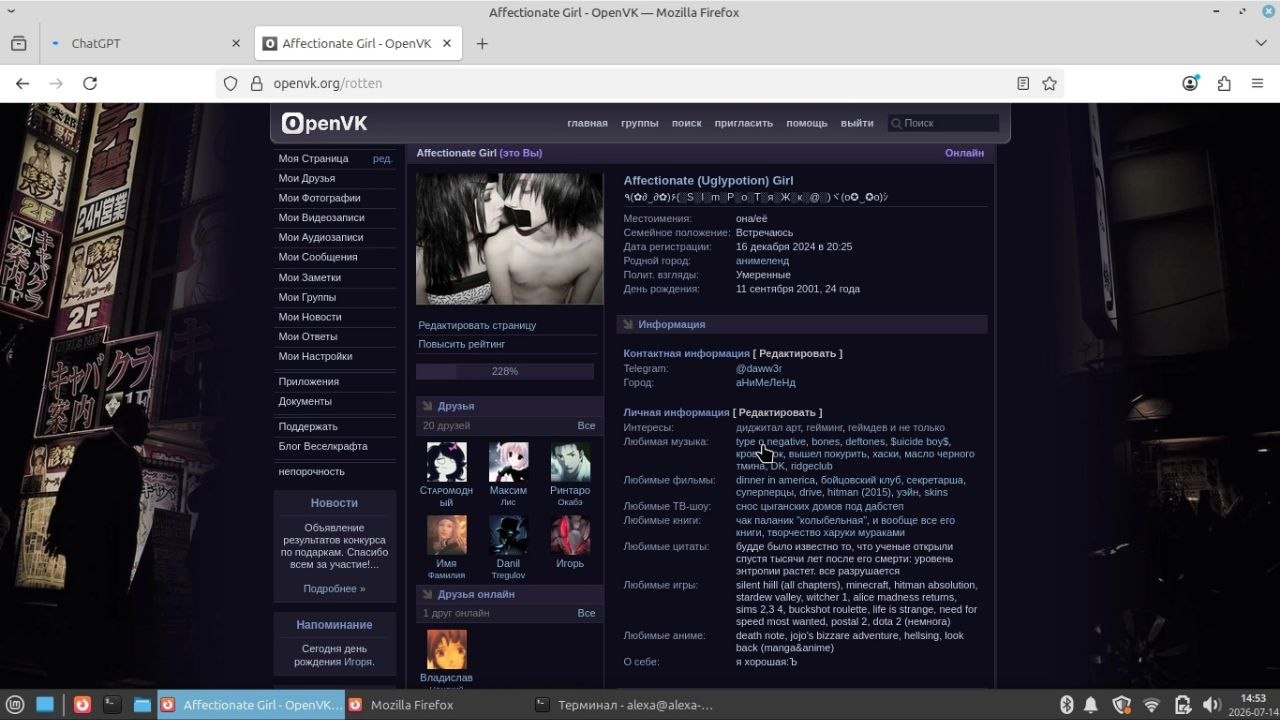Open 'главная' in the OpenVK header
Screen dimensions: 1280x720
tap(587, 123)
